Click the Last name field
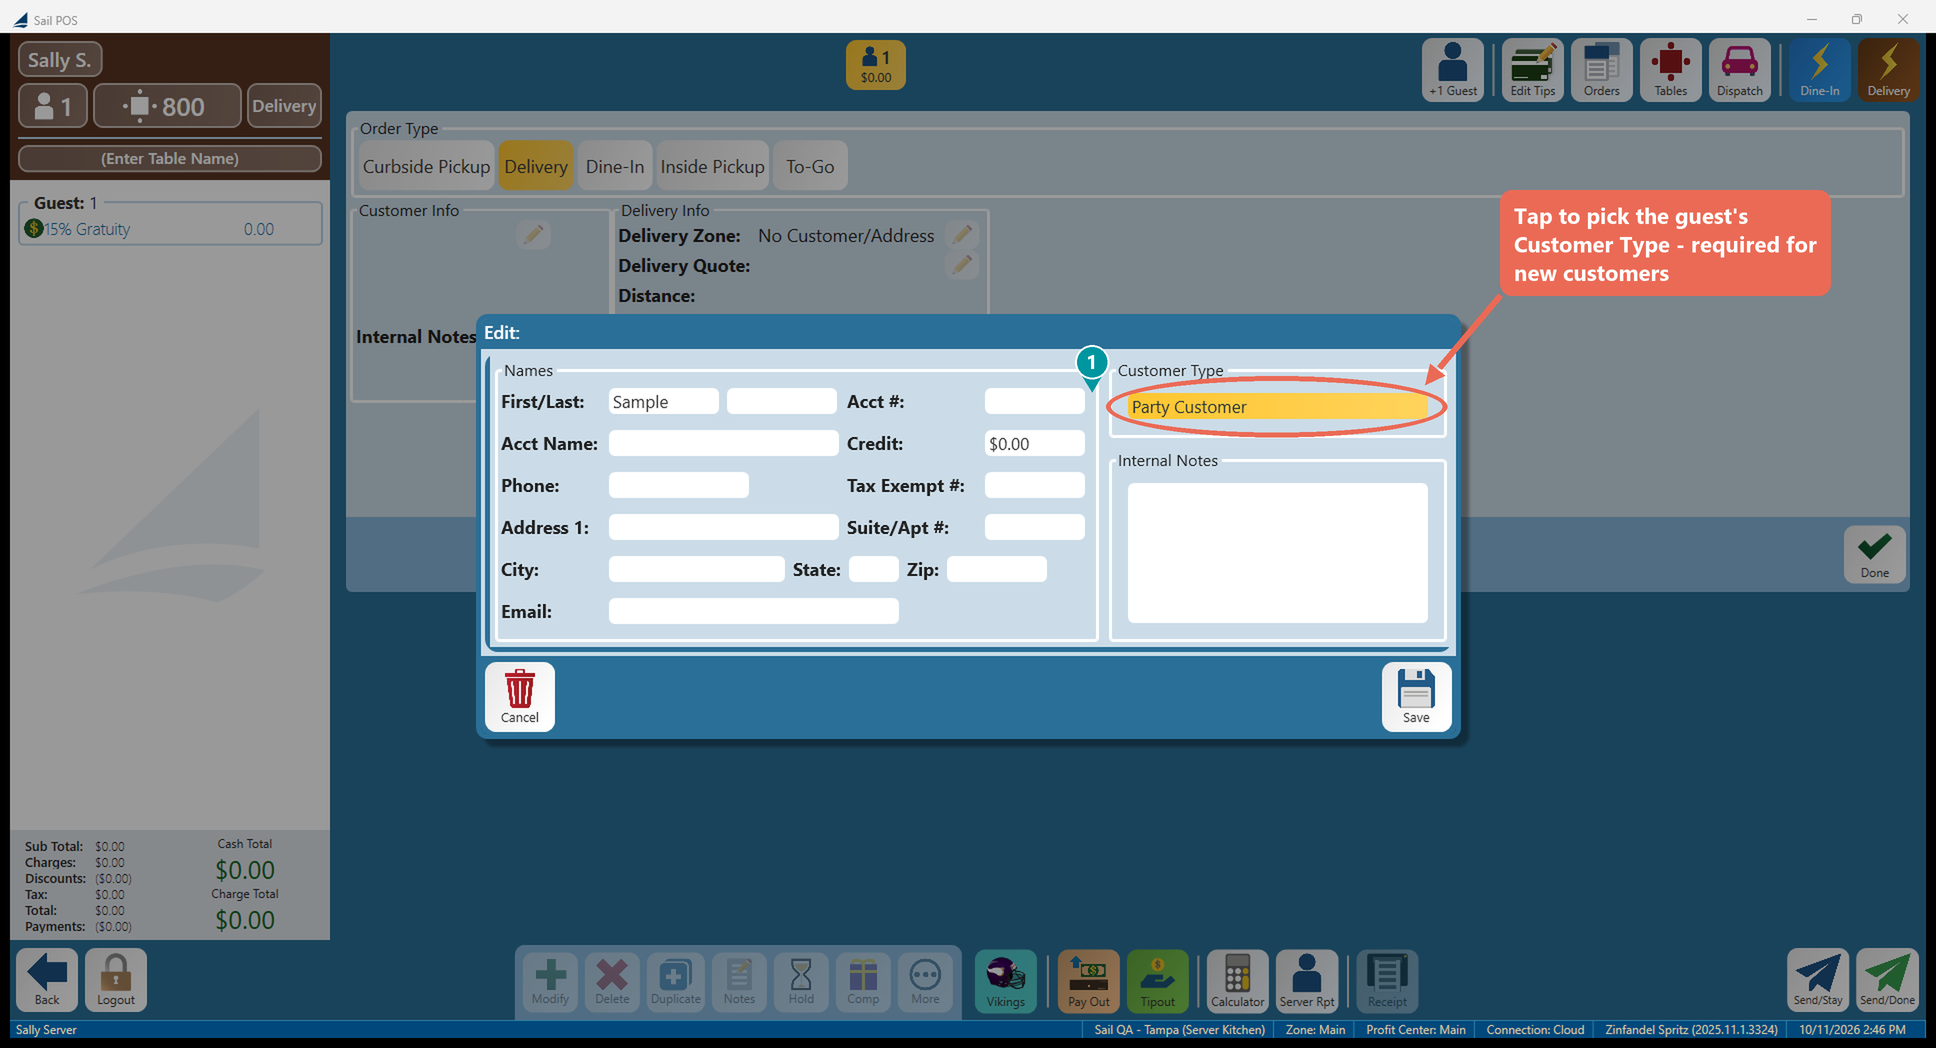Viewport: 1936px width, 1048px height. pos(781,401)
